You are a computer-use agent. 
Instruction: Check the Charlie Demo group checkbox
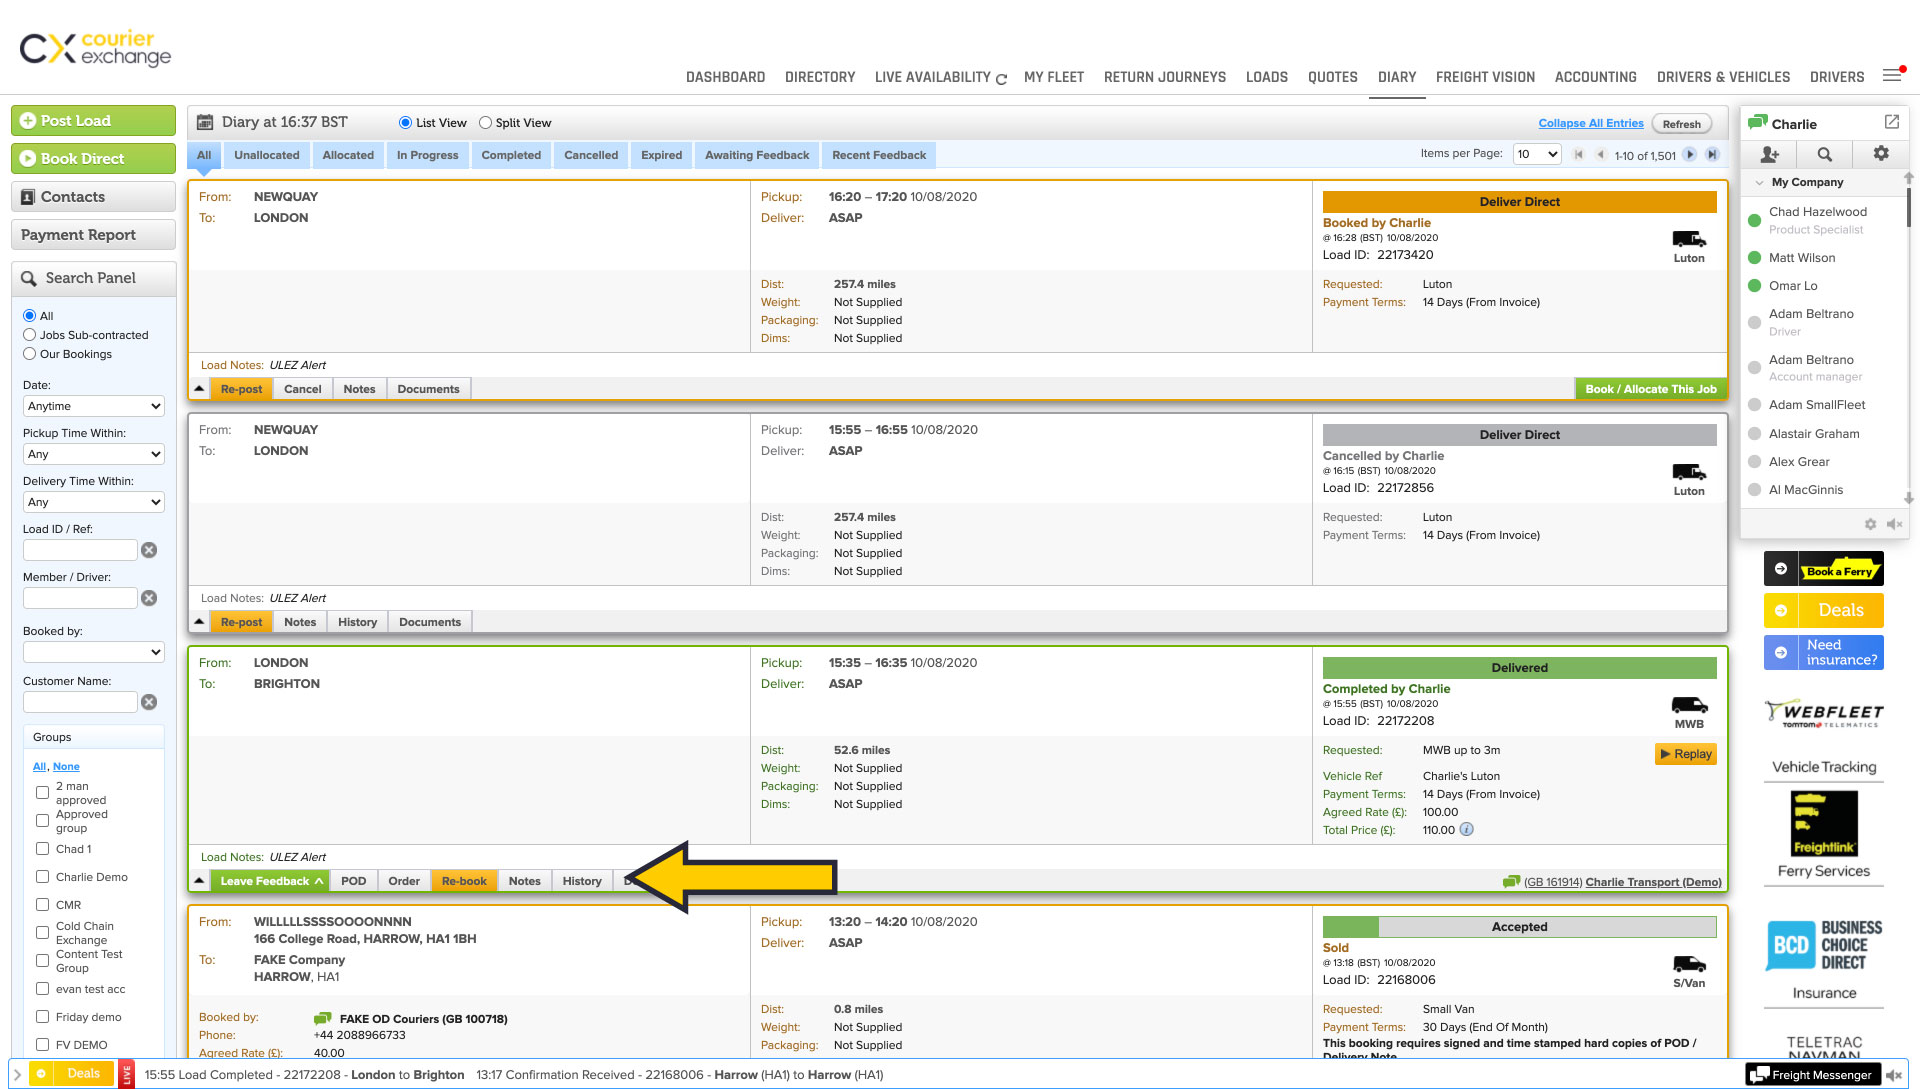click(42, 877)
